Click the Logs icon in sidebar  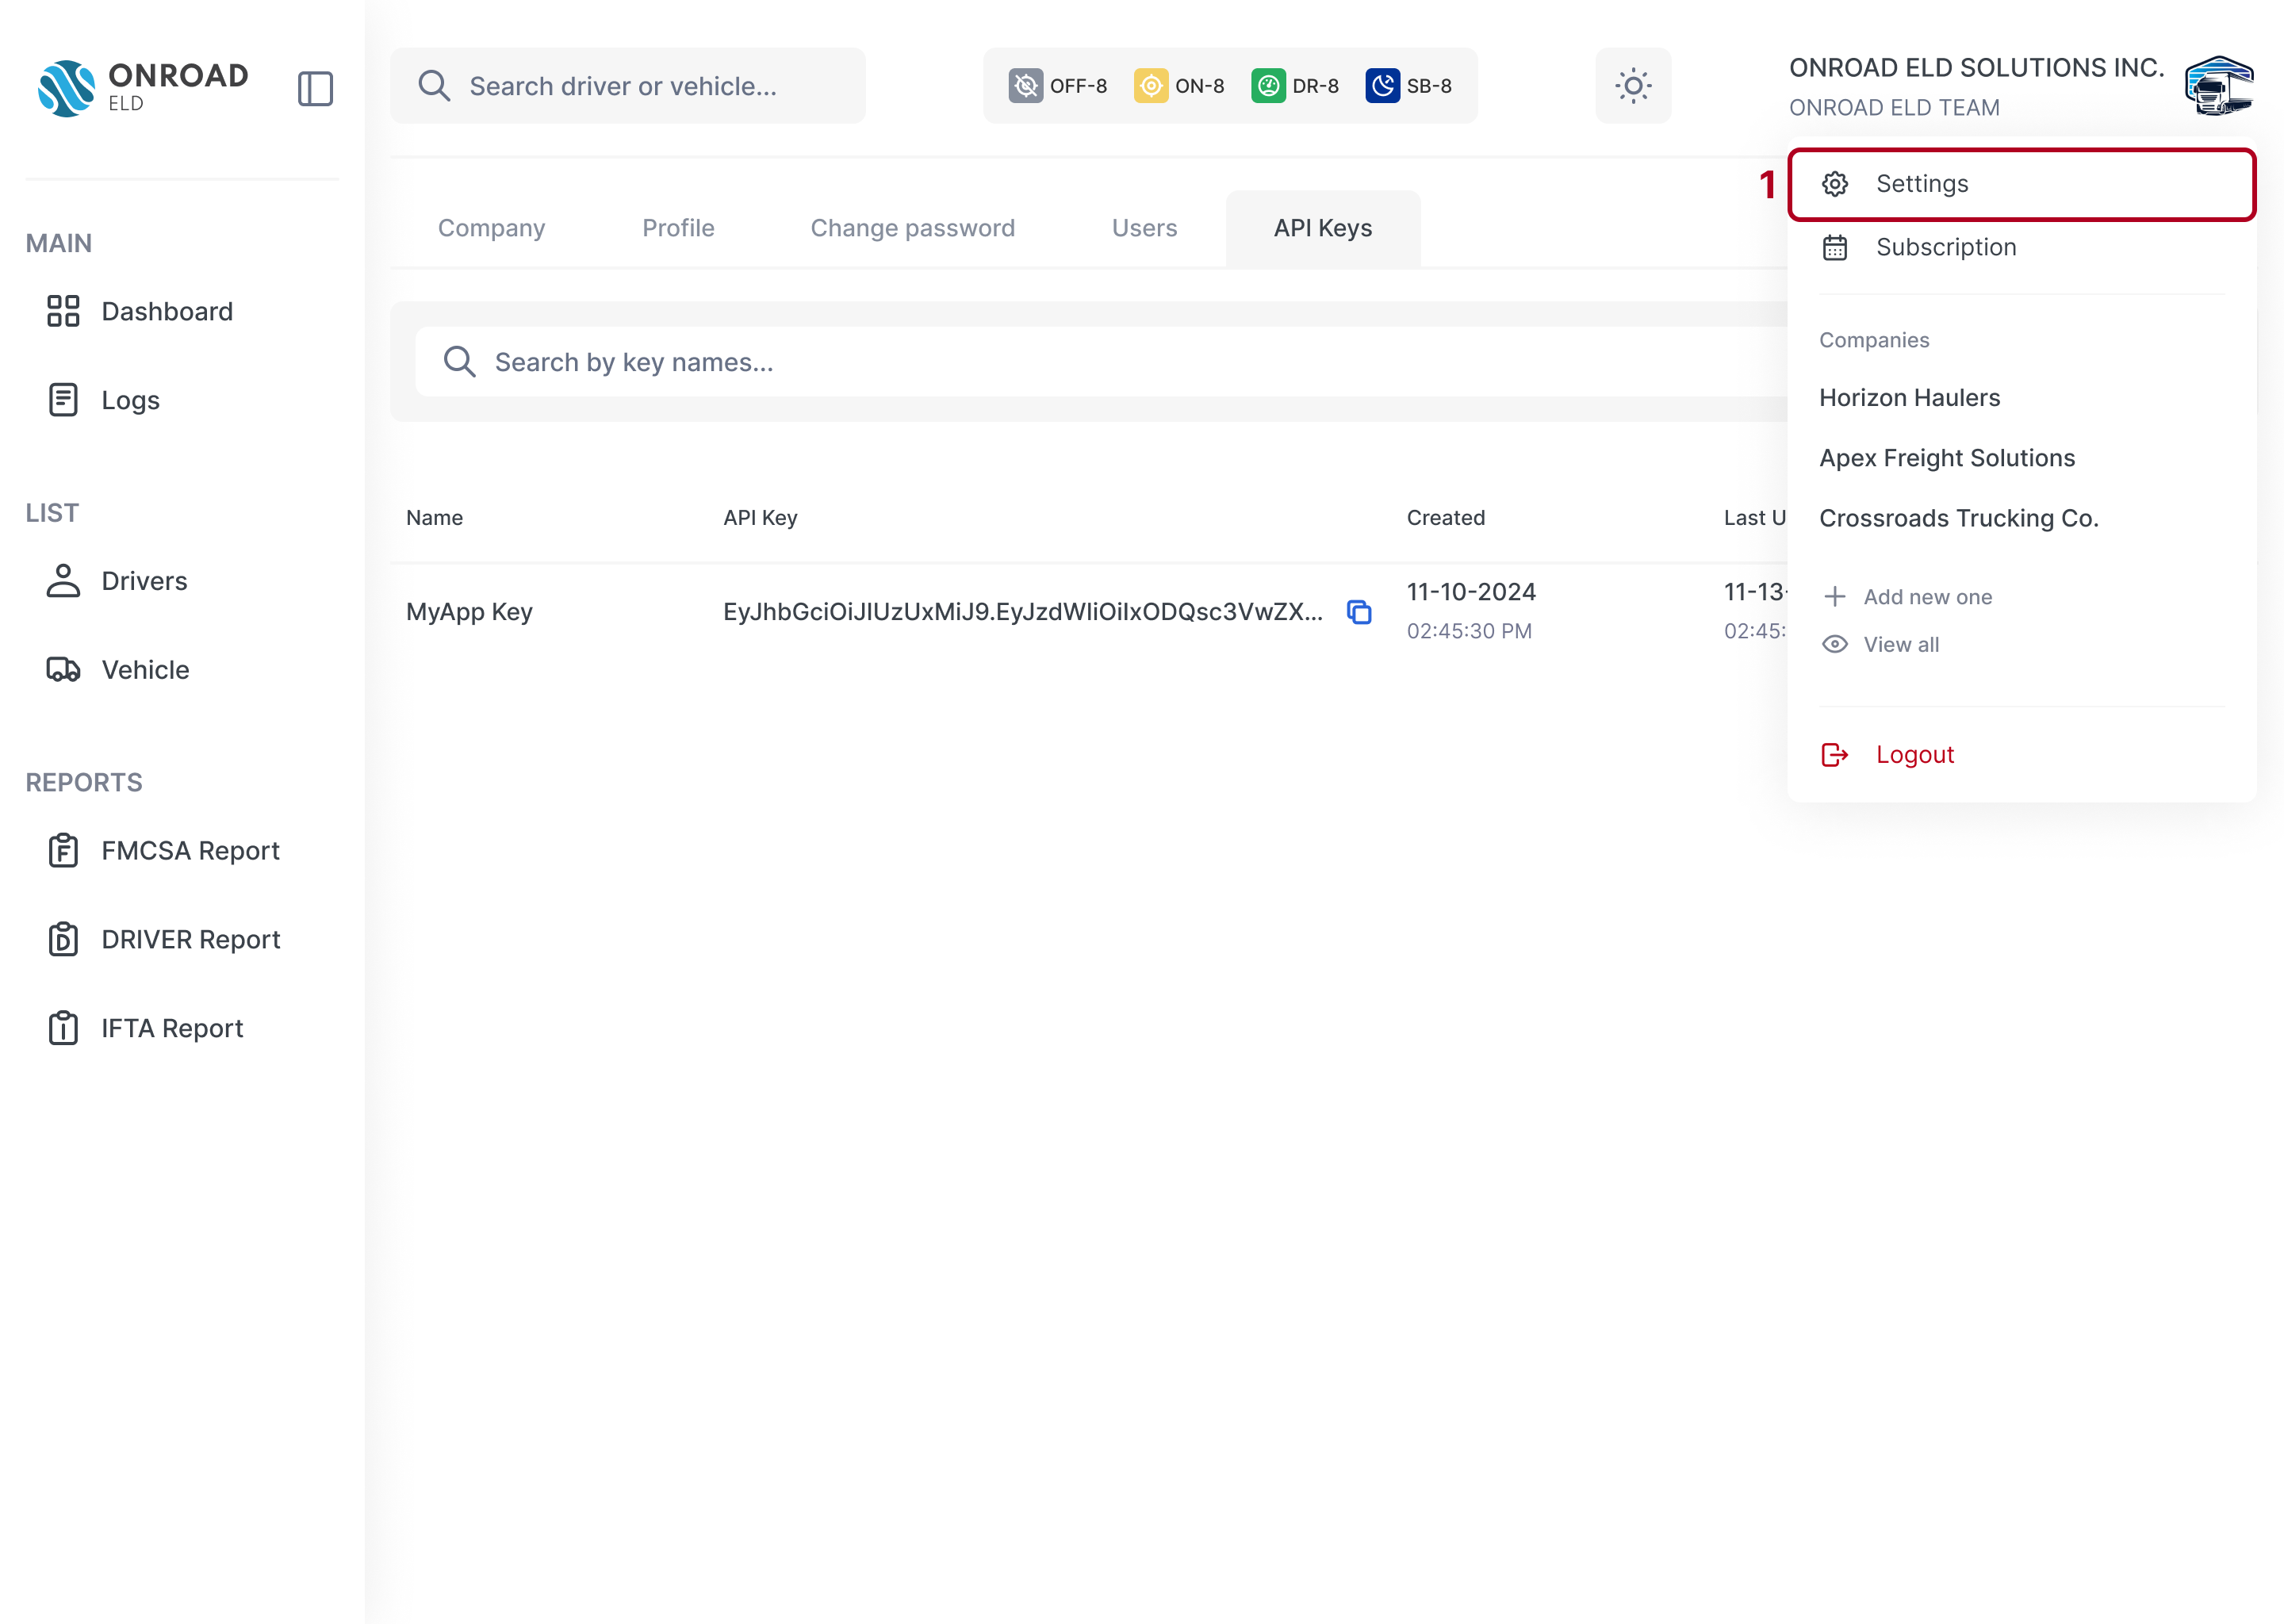click(x=63, y=399)
